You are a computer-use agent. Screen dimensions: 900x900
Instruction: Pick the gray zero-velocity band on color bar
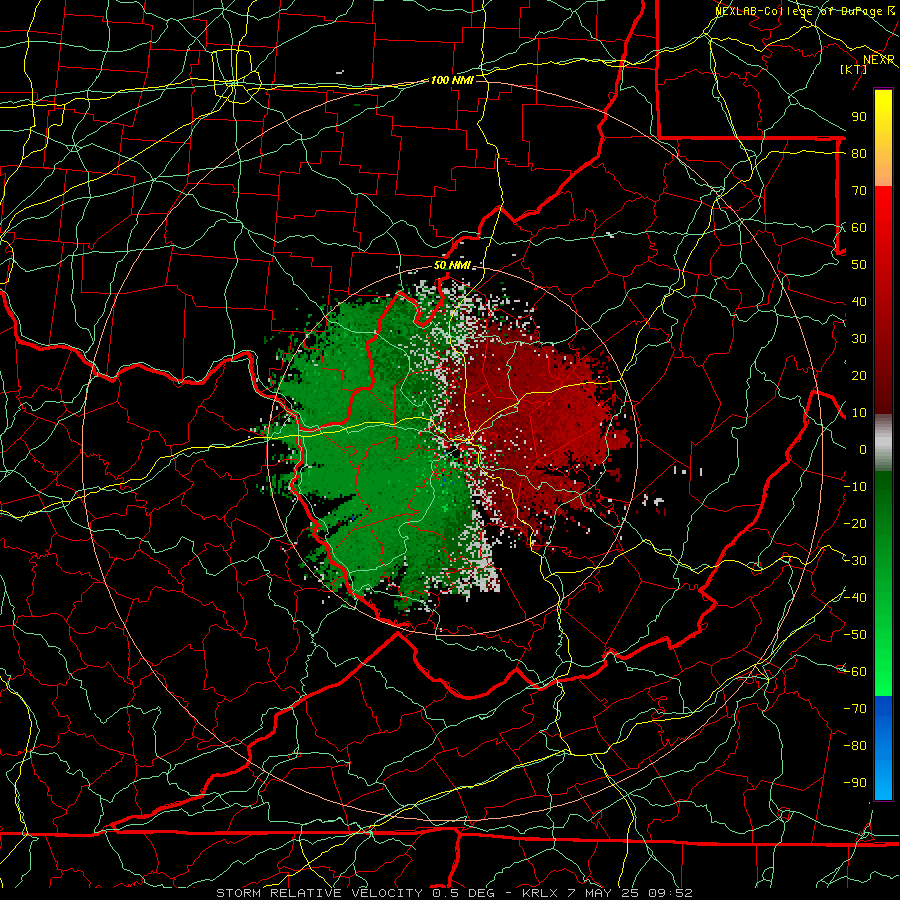pos(883,443)
